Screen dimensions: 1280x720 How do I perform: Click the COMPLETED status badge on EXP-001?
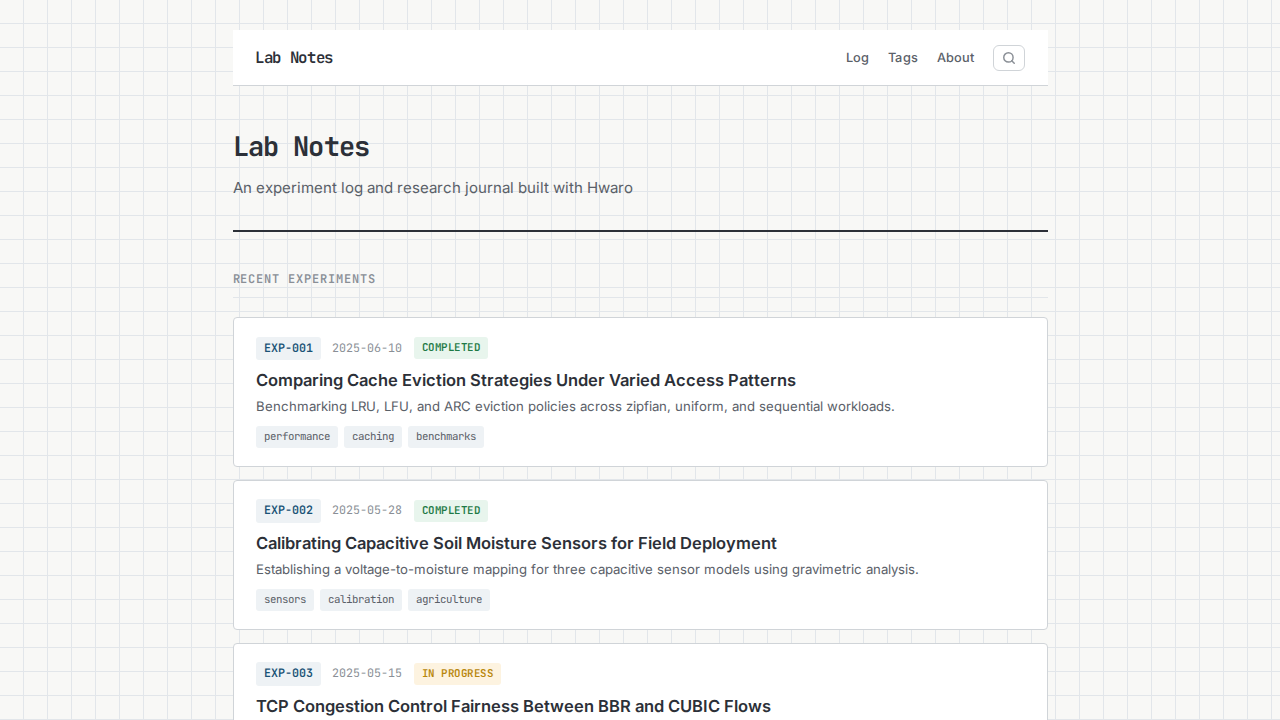tap(451, 348)
